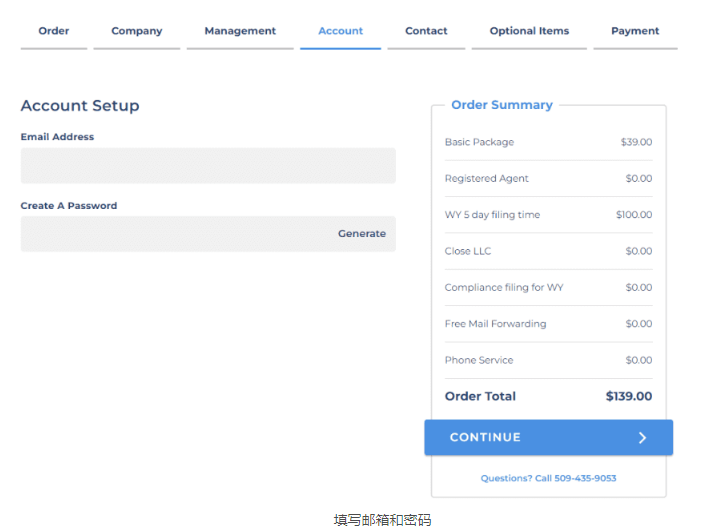
Task: Click the Questions? Call 509-435-9053 link
Action: (548, 478)
